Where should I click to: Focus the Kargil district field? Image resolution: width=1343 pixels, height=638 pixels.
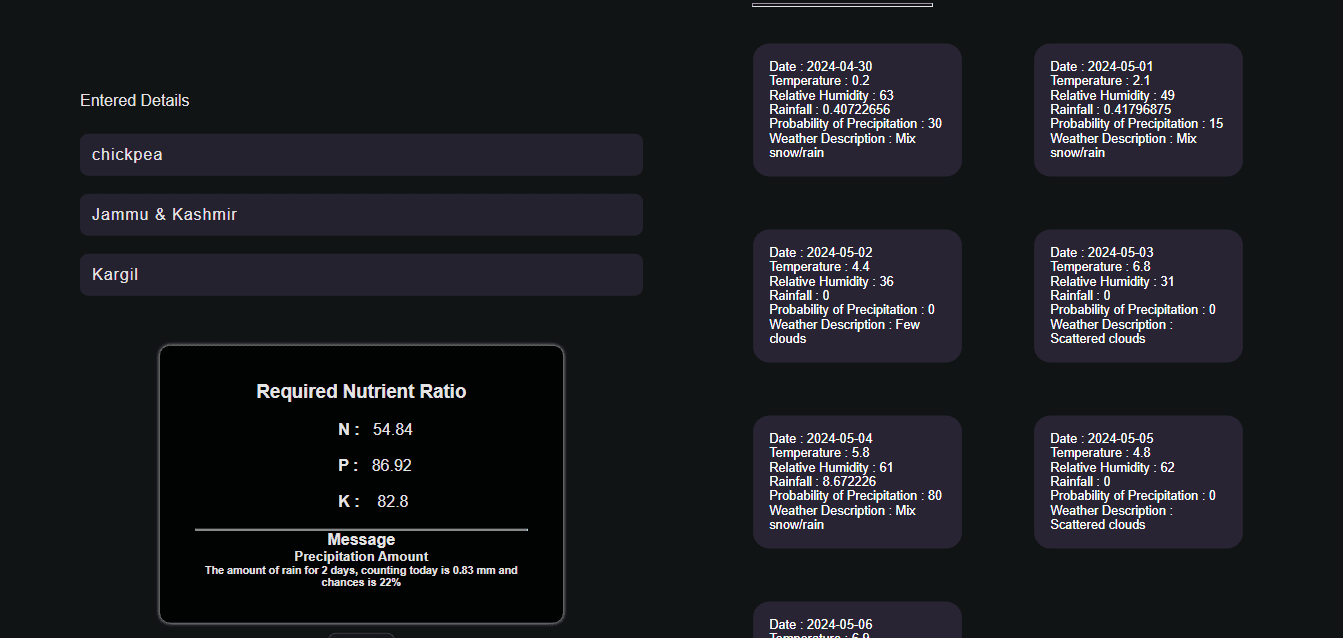coord(361,275)
